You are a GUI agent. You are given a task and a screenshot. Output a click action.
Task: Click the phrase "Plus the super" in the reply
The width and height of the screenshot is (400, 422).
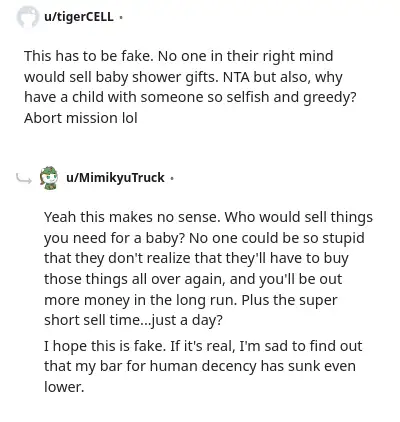(x=289, y=300)
